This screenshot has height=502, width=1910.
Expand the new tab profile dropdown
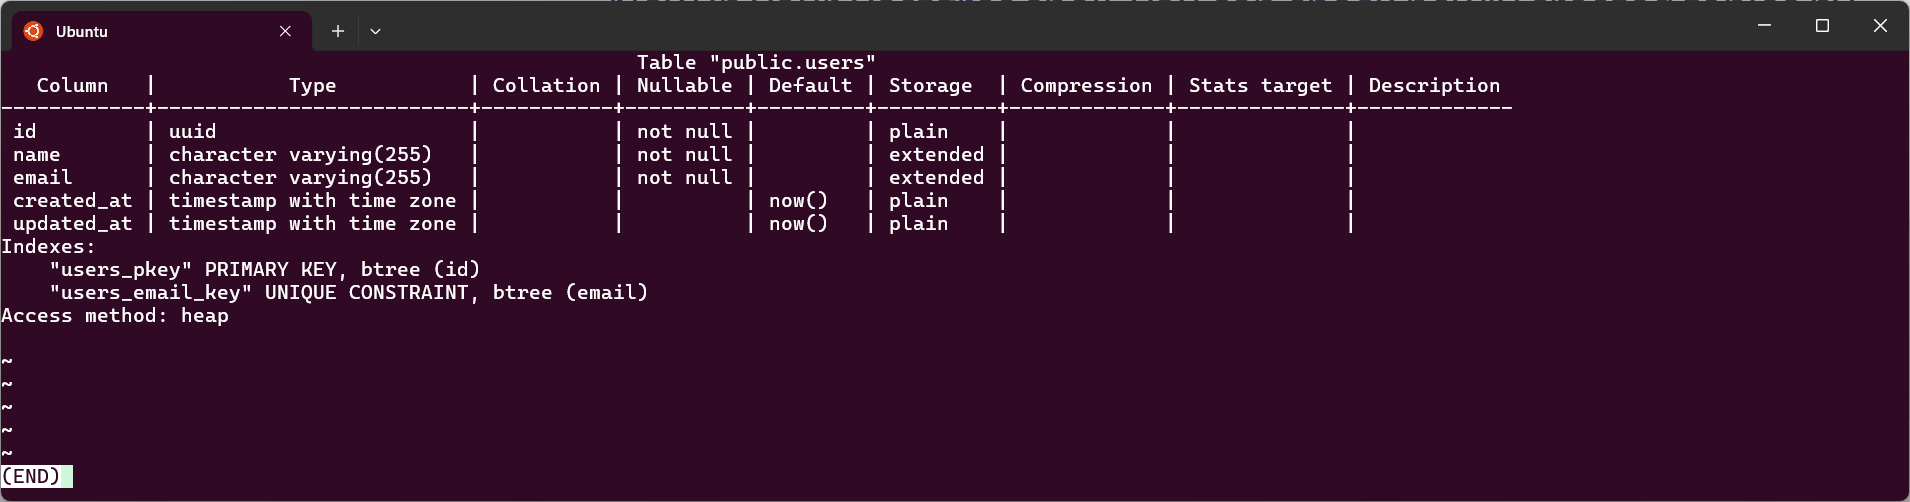click(375, 31)
